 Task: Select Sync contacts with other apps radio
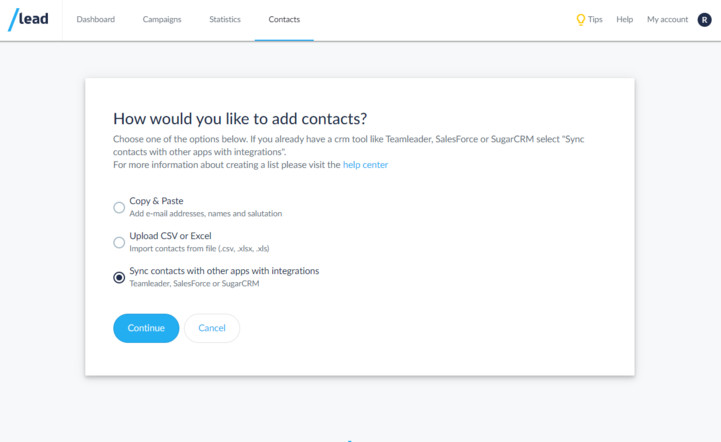pyautogui.click(x=119, y=277)
